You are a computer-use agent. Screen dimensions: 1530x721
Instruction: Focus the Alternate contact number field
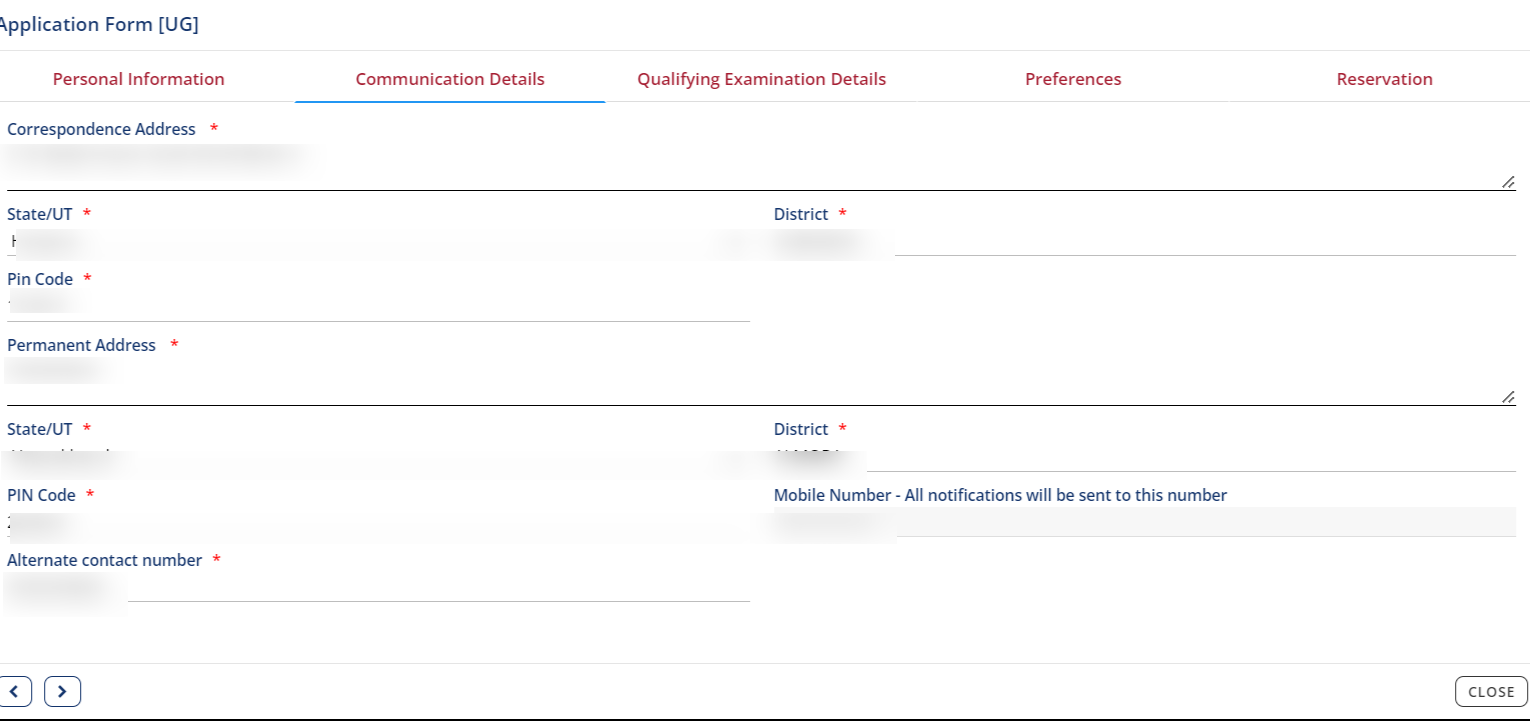pyautogui.click(x=378, y=587)
